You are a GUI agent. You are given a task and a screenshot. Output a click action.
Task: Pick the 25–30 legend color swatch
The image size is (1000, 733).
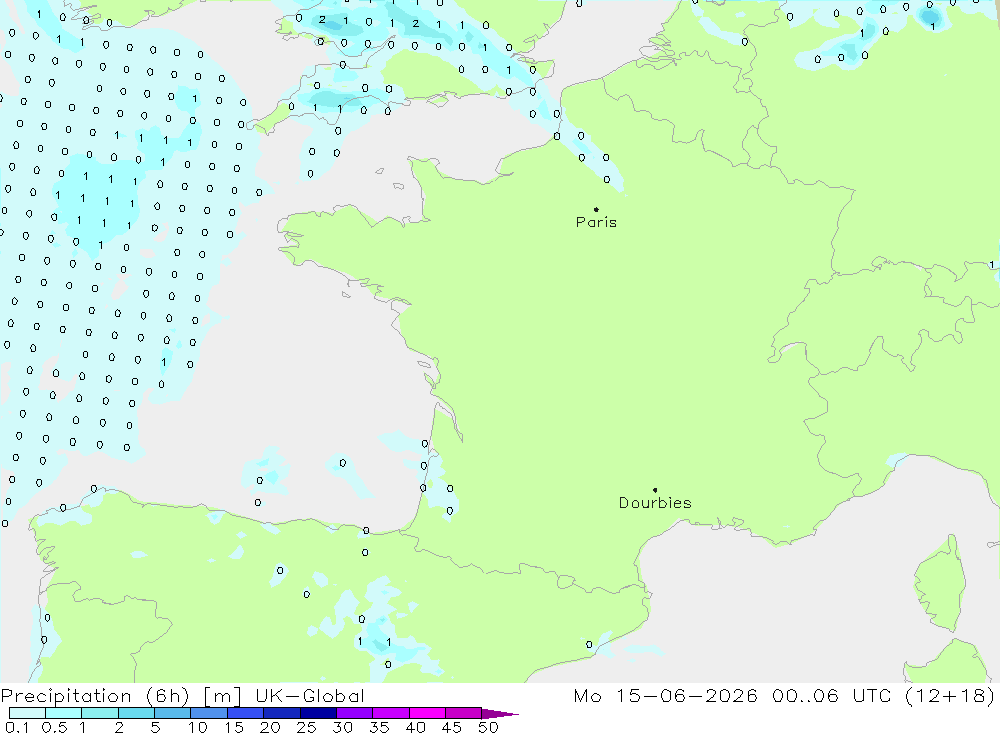pos(318,713)
